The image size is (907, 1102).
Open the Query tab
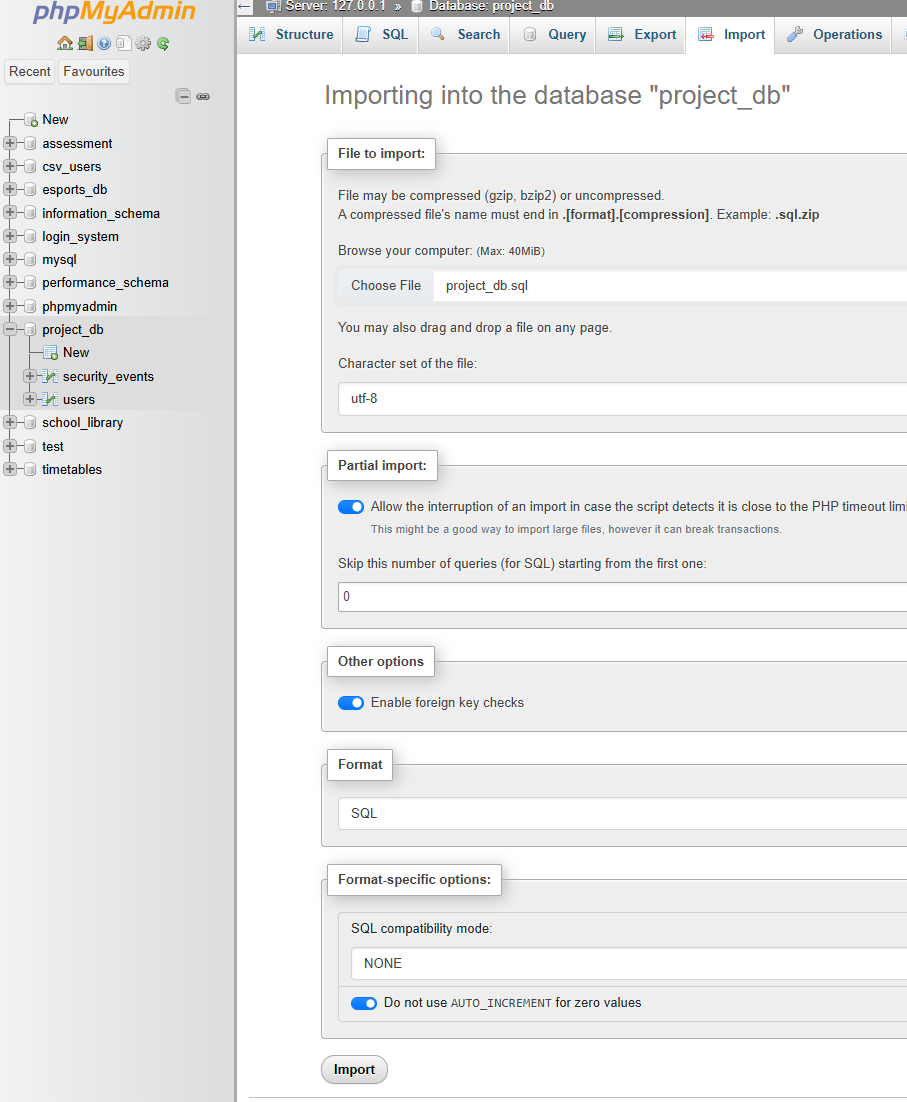pos(554,34)
